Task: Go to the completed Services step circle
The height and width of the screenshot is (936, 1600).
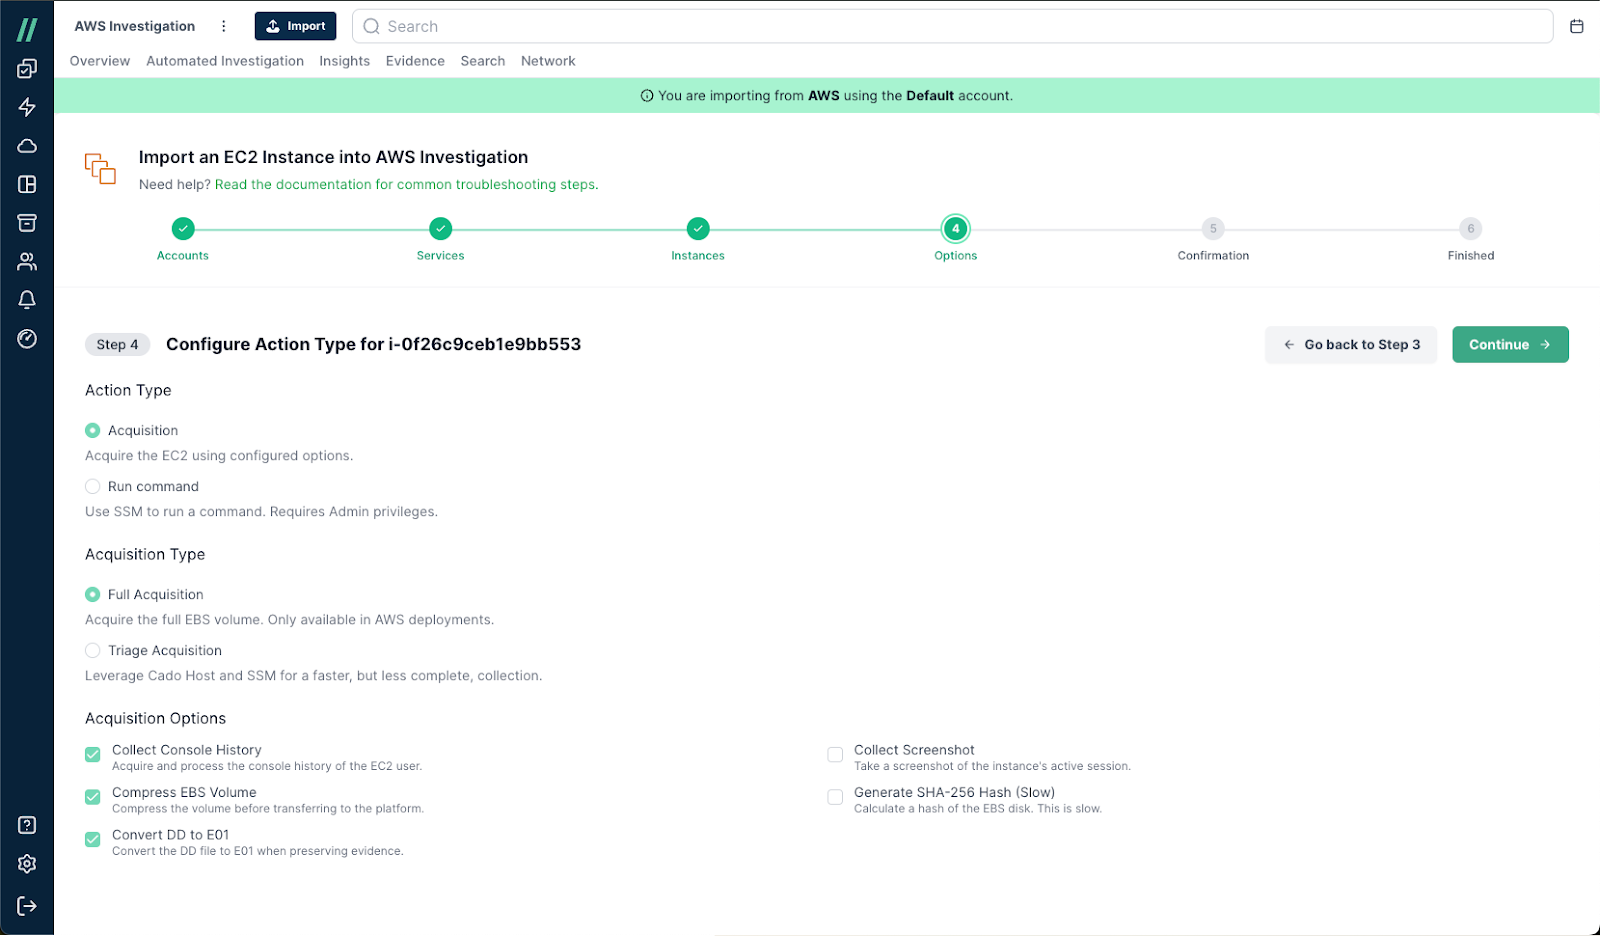Action: (441, 229)
